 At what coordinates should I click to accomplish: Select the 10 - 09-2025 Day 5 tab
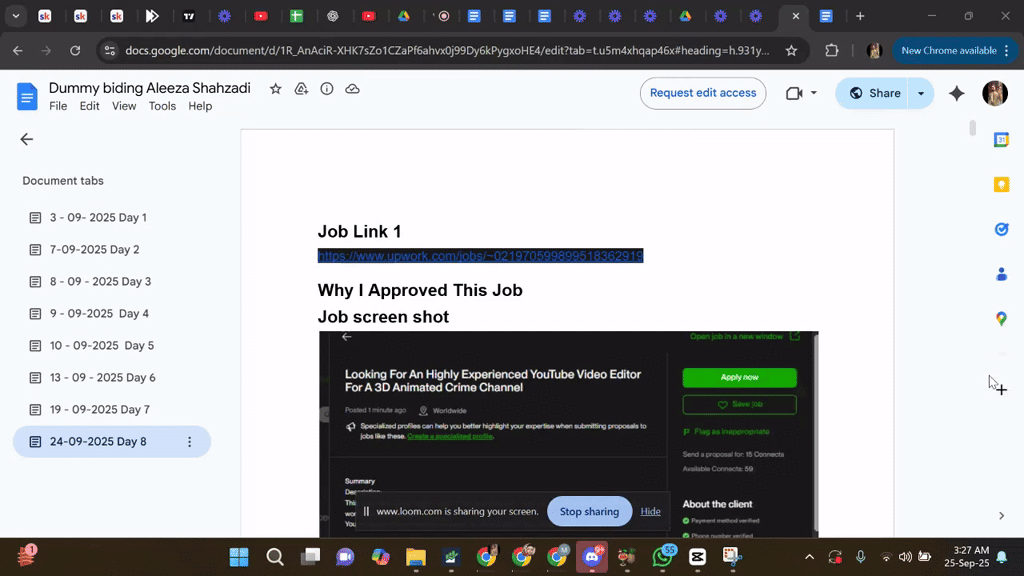[112, 345]
